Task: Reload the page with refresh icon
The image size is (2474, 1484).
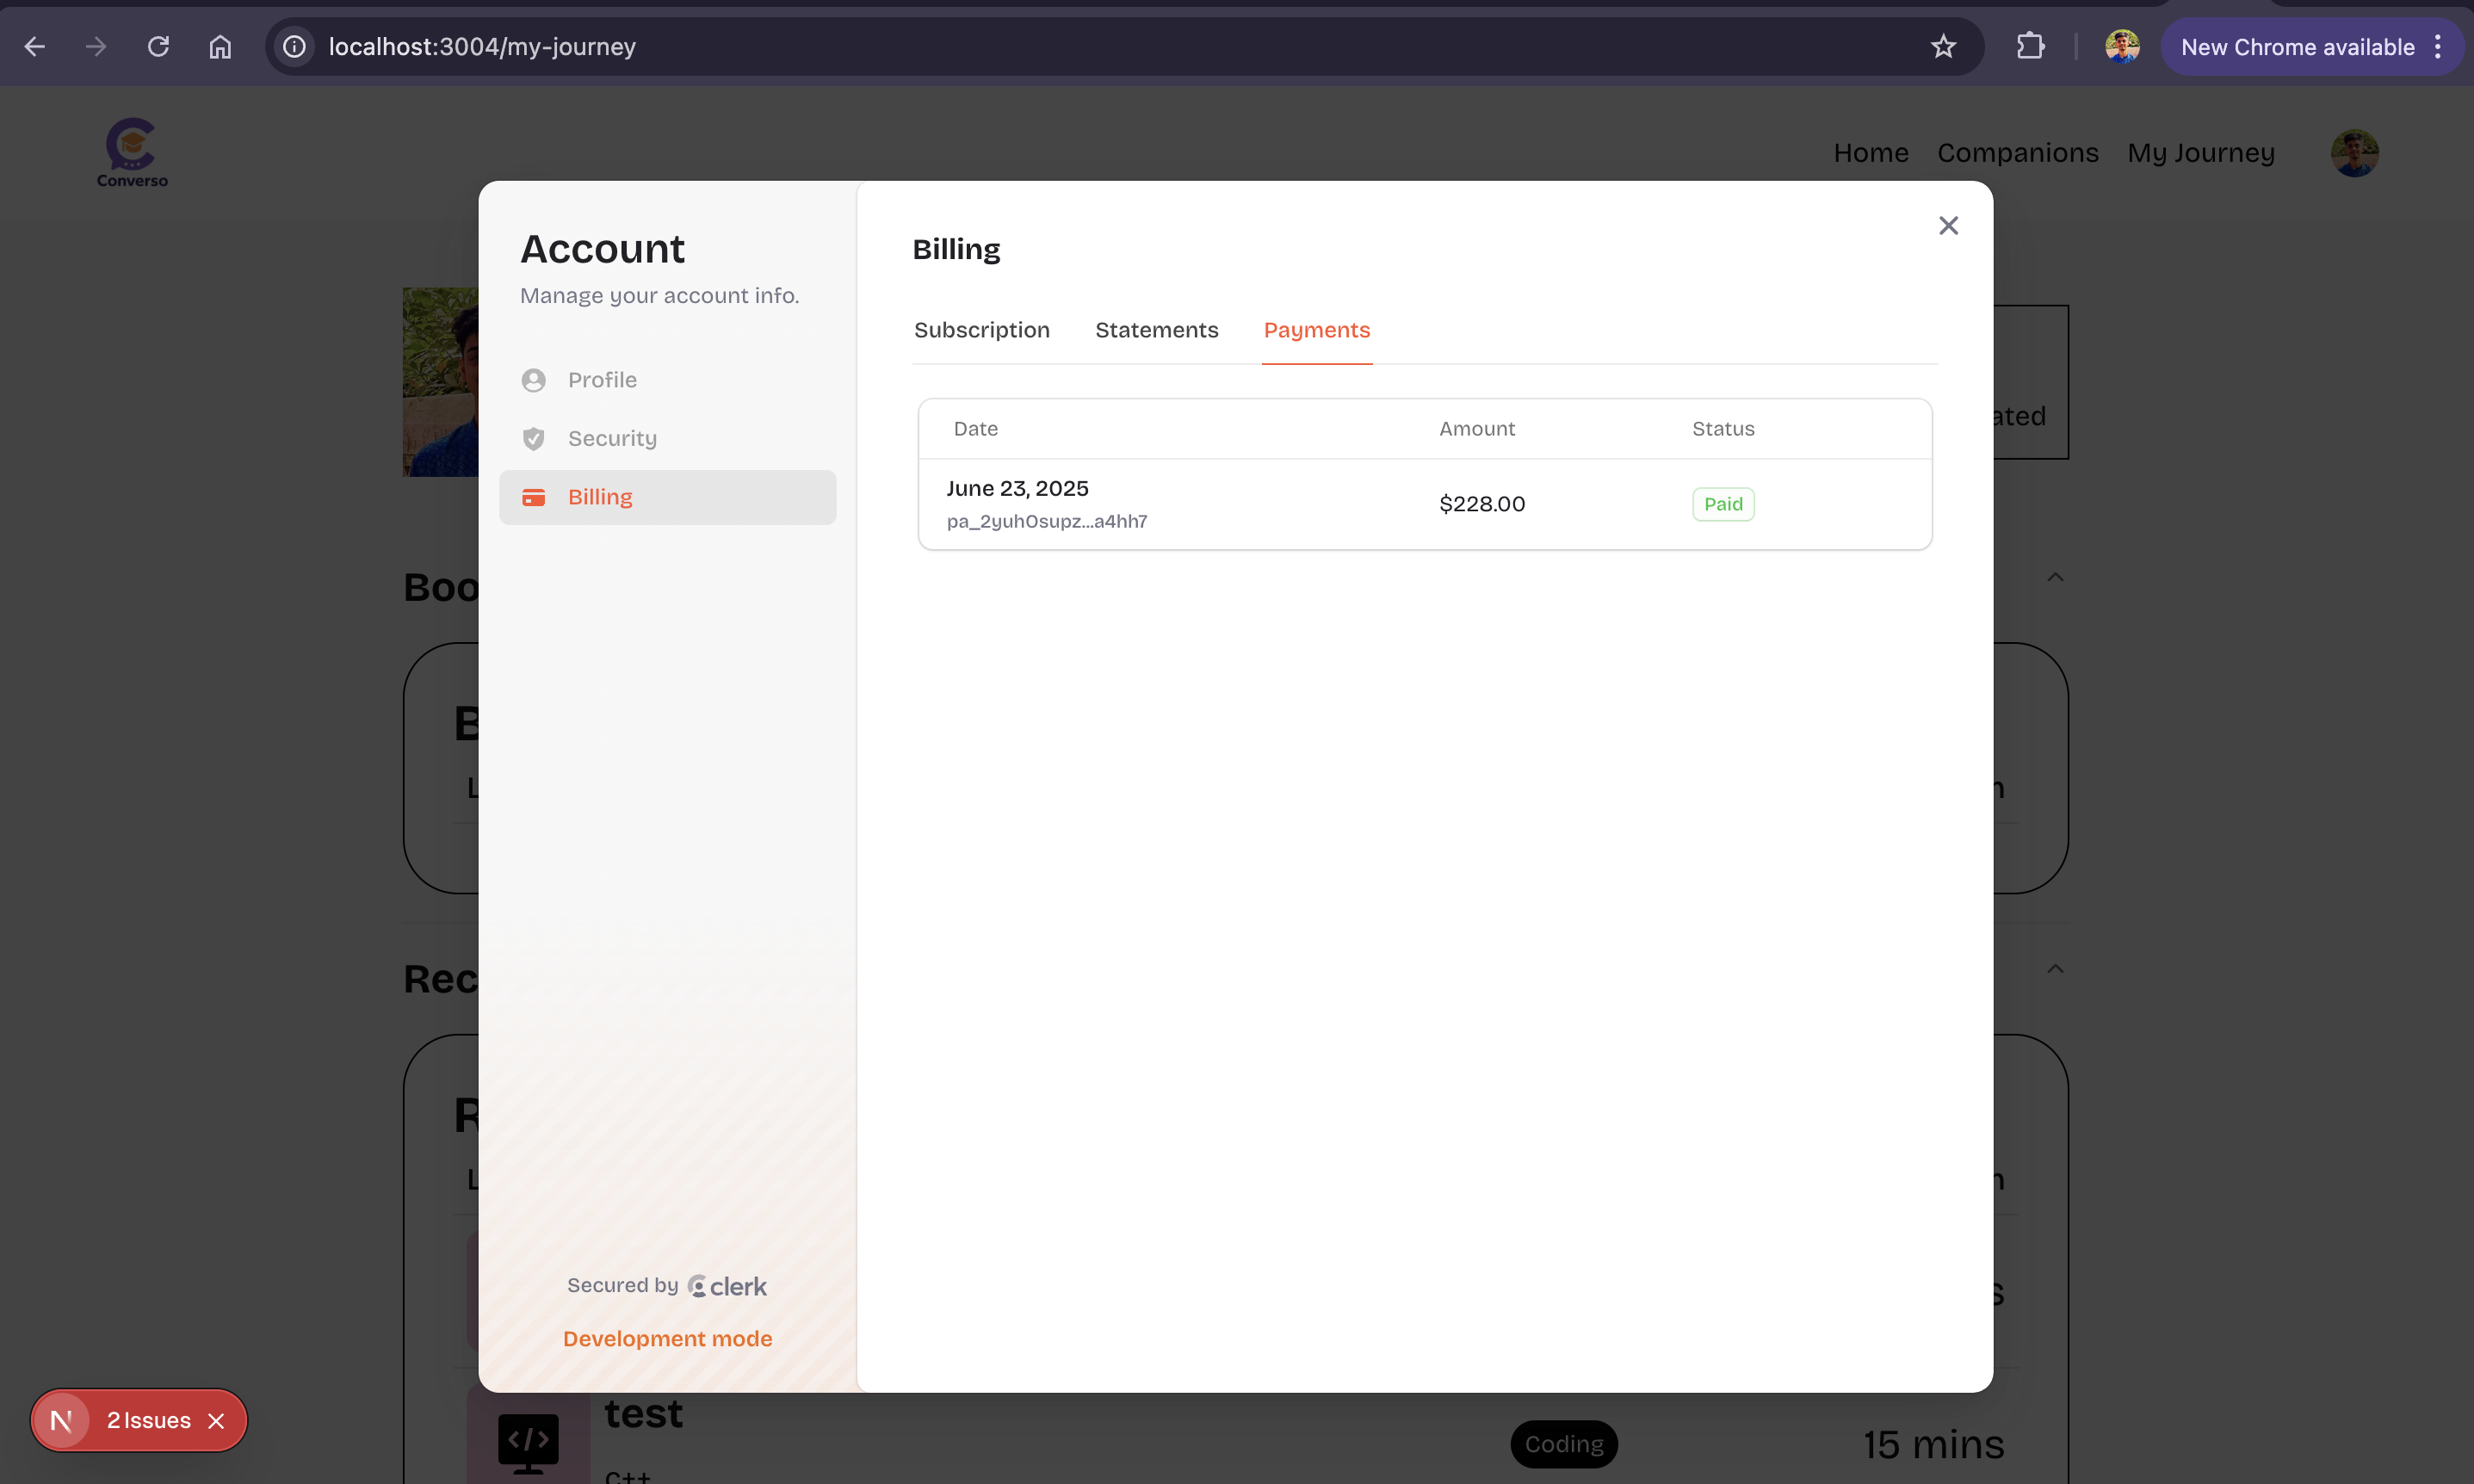Action: point(158,47)
